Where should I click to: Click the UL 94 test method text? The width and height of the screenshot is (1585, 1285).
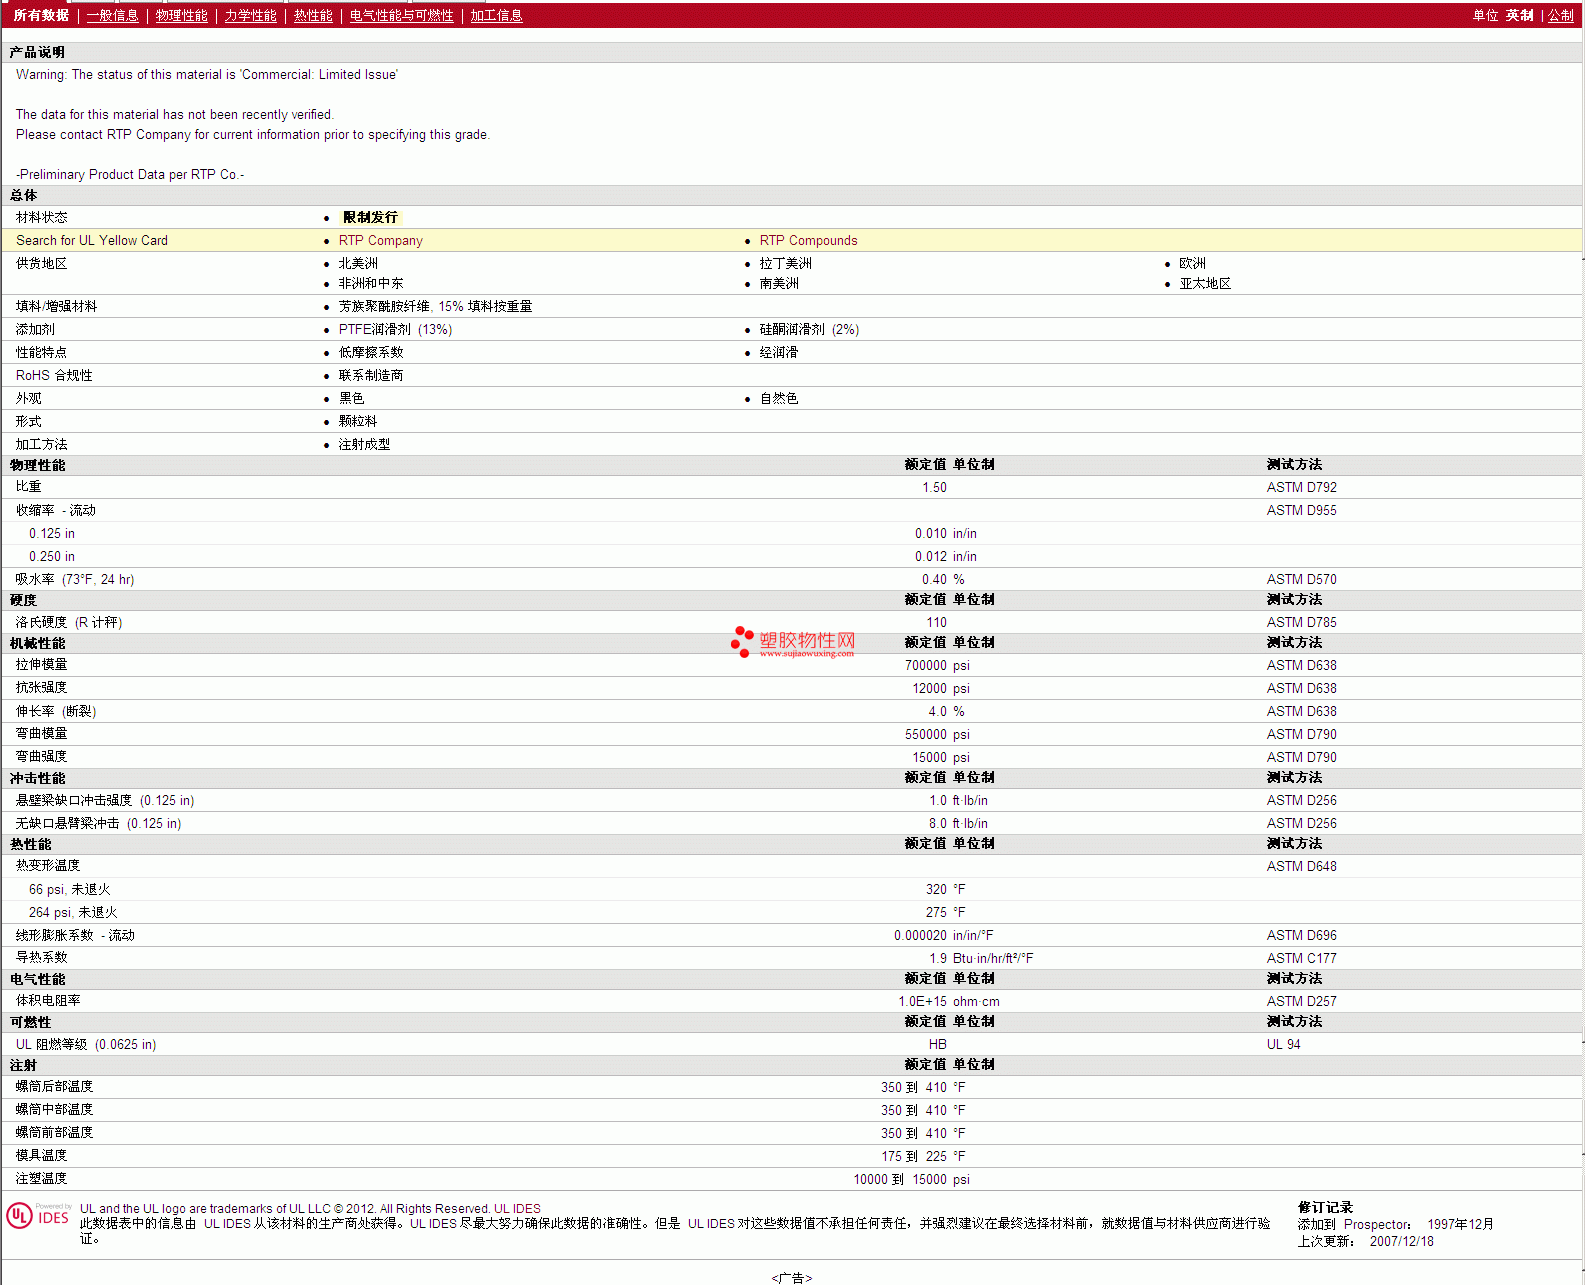1283,1044
